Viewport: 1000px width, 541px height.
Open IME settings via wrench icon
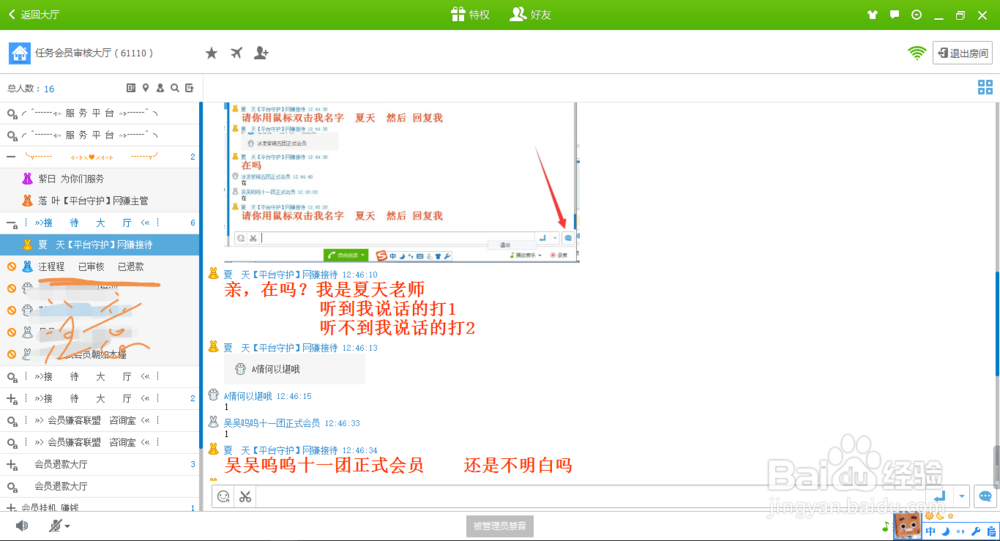coord(976,531)
